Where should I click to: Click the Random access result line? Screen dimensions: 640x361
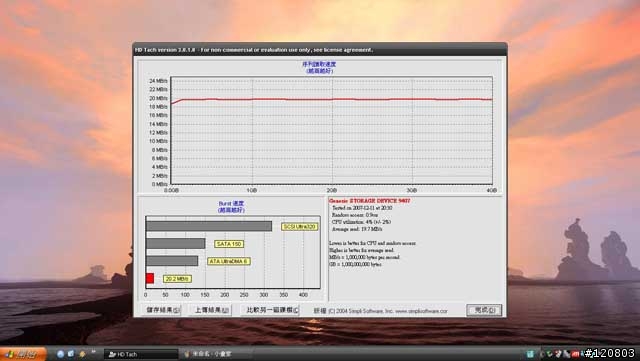pyautogui.click(x=355, y=215)
